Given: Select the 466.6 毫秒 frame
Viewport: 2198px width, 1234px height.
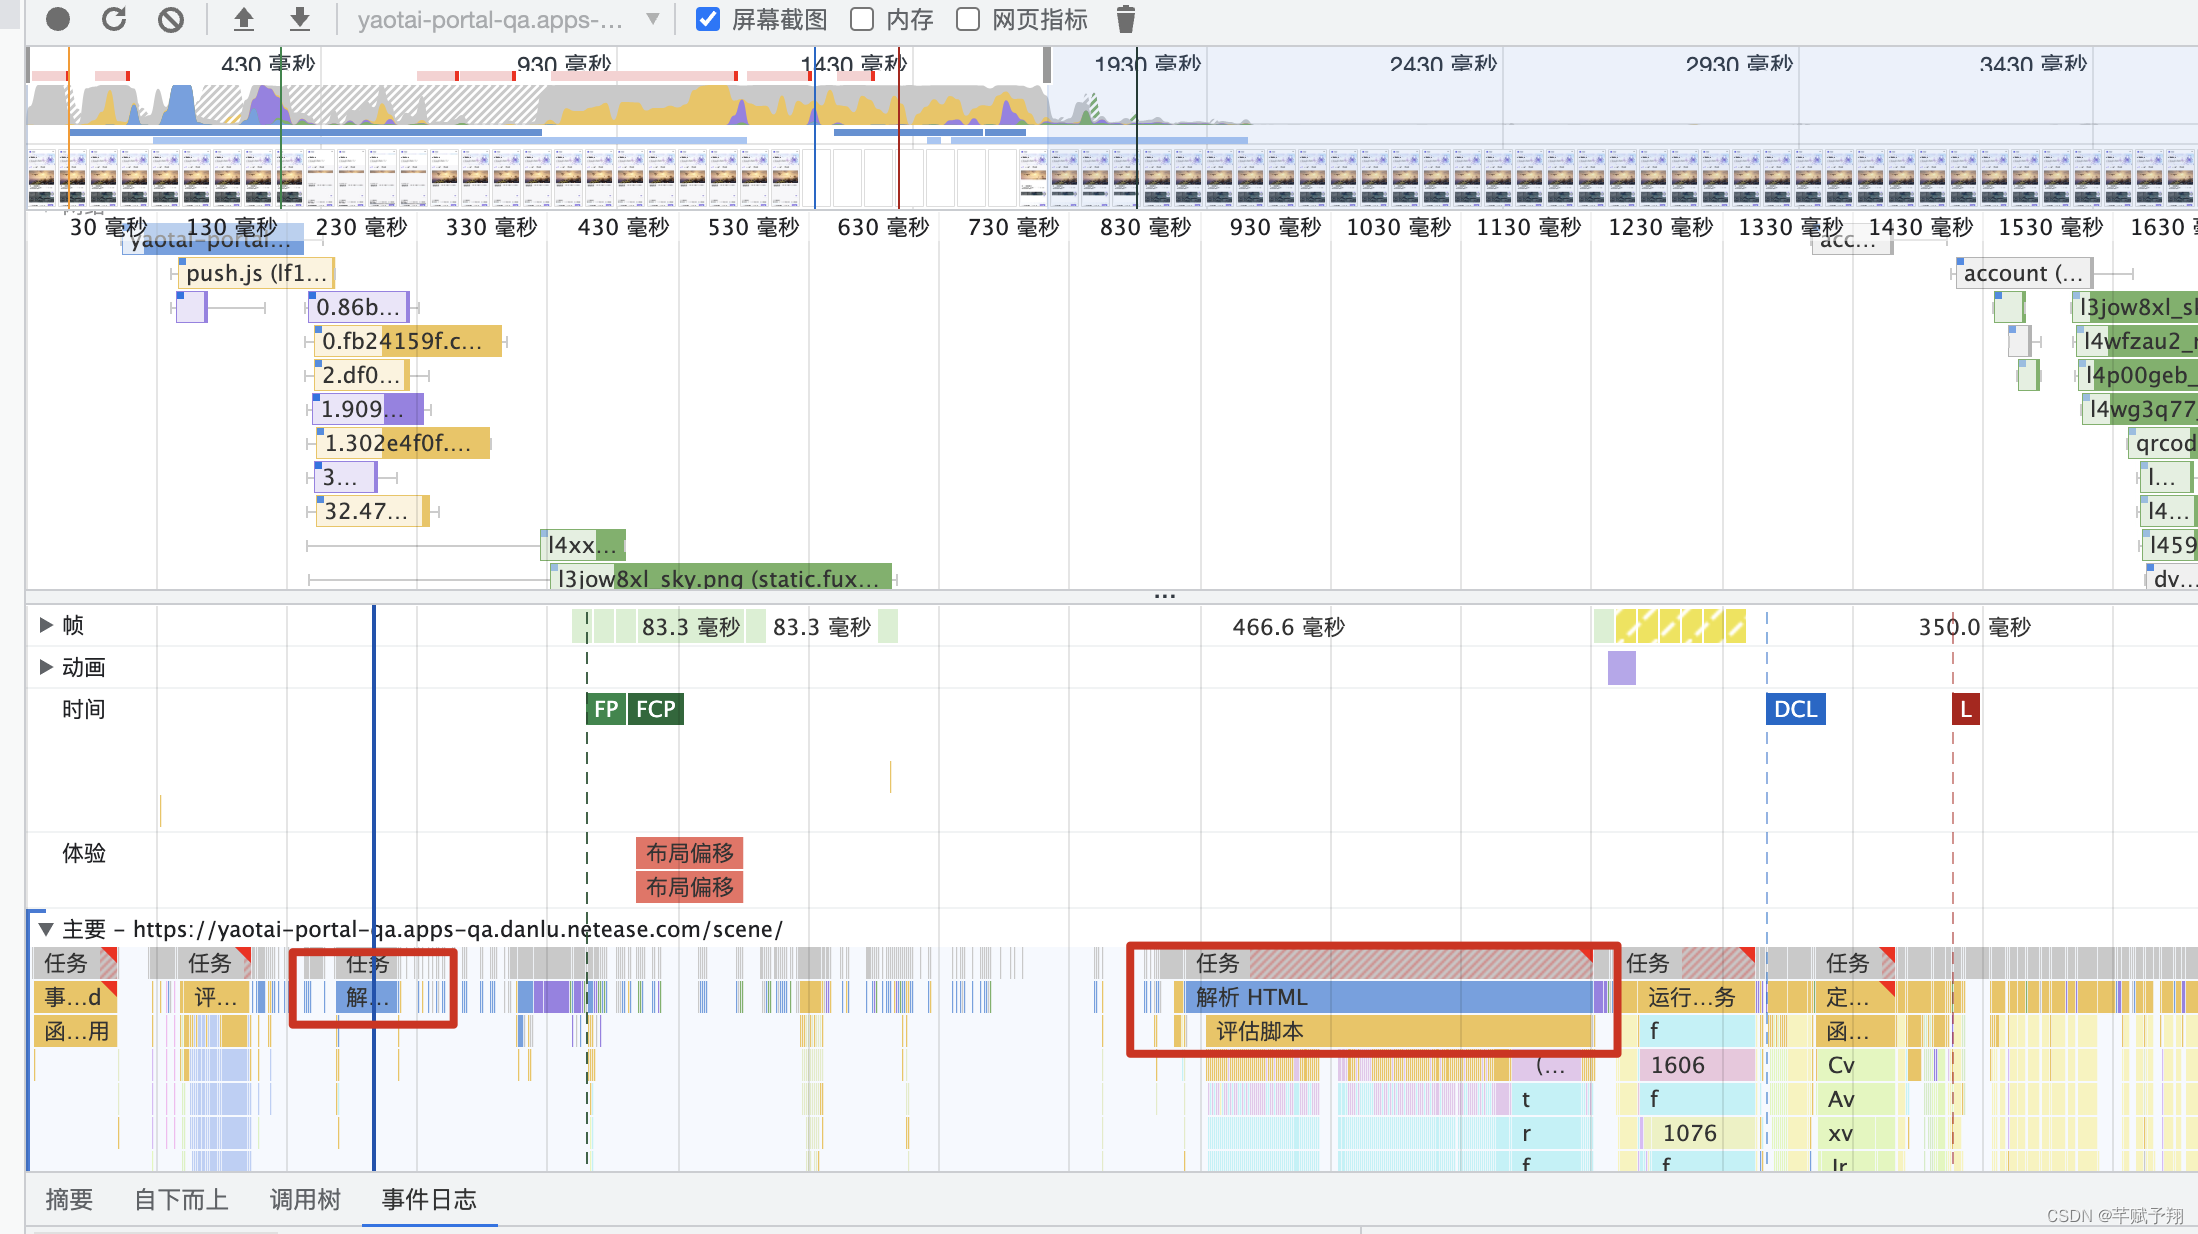Looking at the screenshot, I should [1289, 627].
